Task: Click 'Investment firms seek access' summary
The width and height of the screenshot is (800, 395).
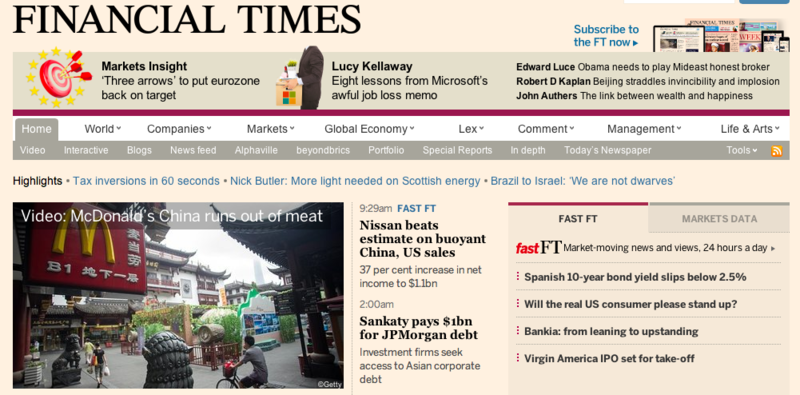Action: (x=420, y=366)
